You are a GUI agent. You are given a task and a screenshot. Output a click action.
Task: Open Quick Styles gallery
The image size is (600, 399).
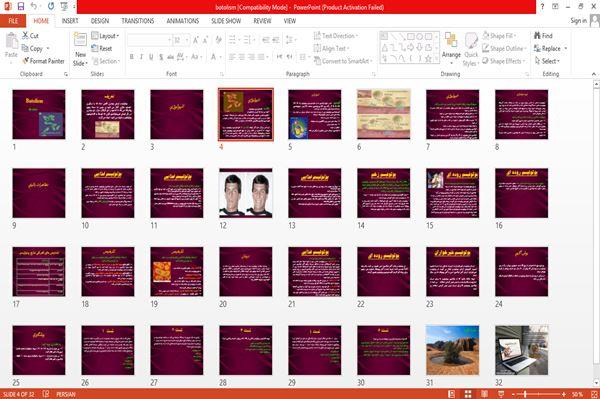[x=471, y=49]
